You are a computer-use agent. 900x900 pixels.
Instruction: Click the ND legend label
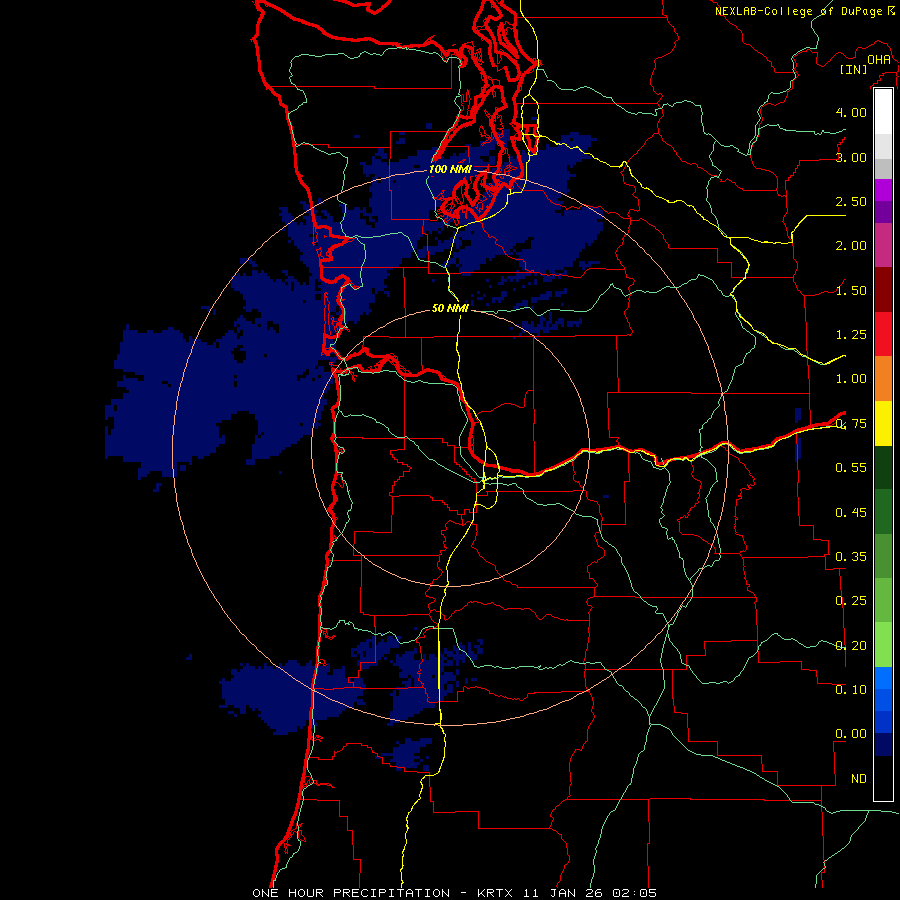(859, 779)
